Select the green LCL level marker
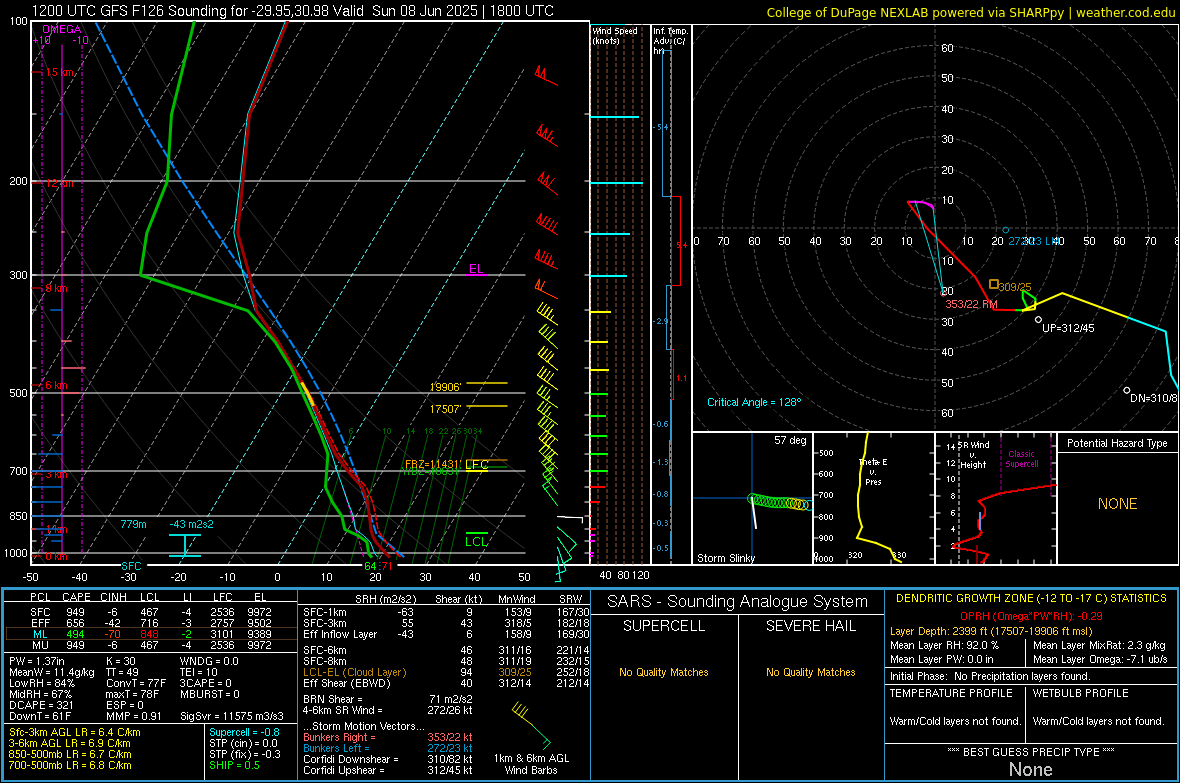 476,541
